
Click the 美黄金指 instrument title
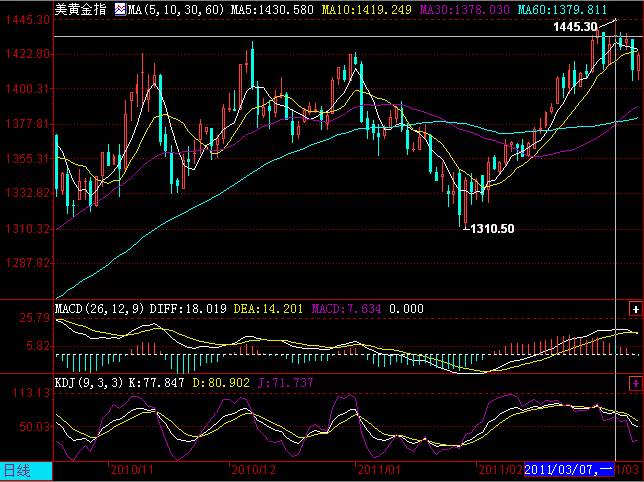tap(80, 9)
